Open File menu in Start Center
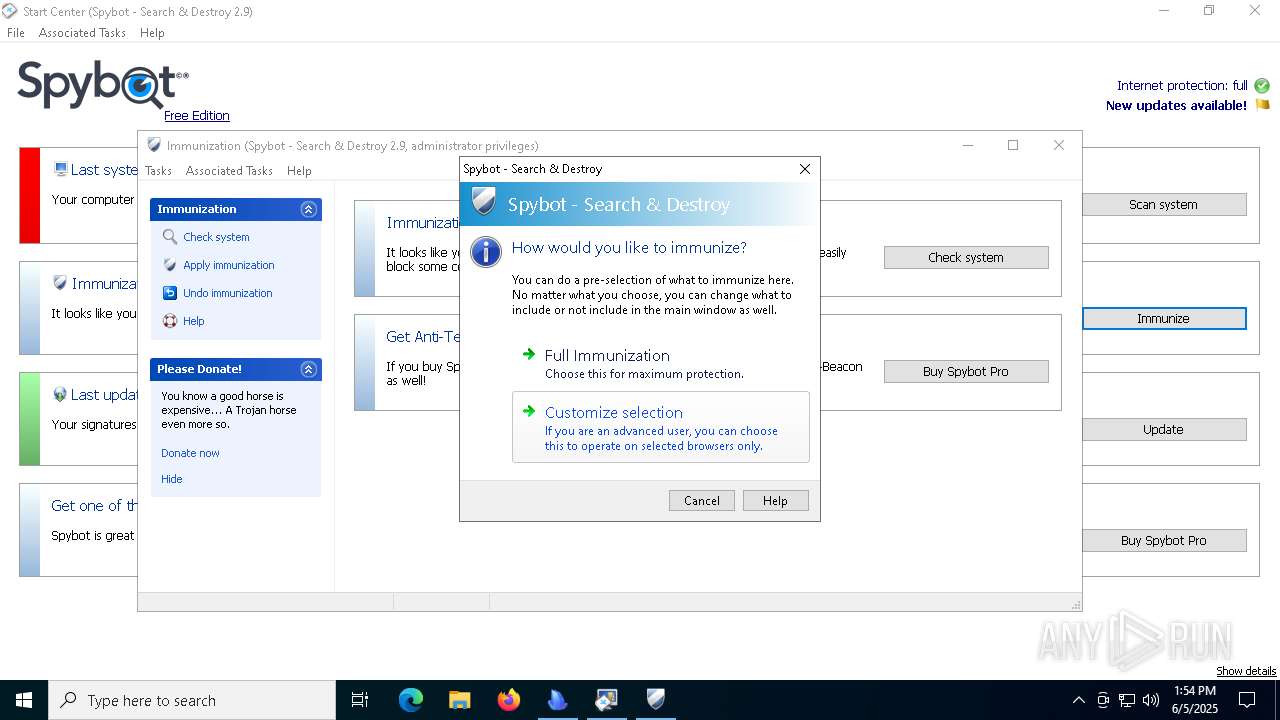 (16, 33)
